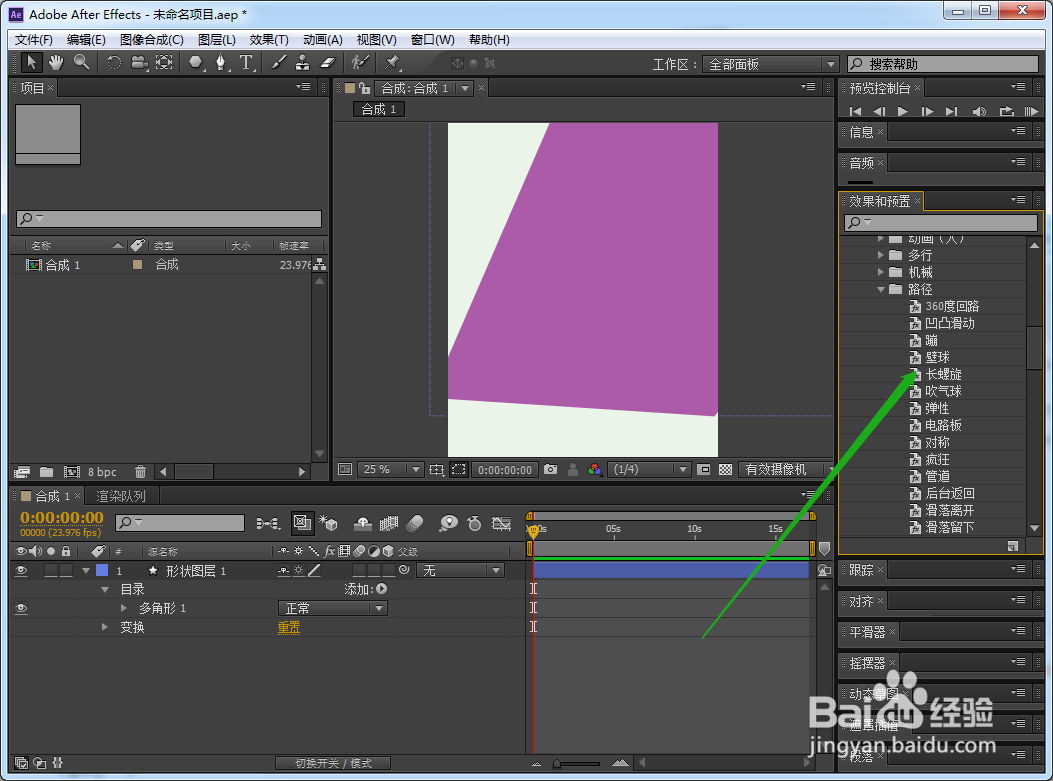Open the 有效摄像机 view dropdown
Screen dimensions: 1053x781
tap(784, 469)
